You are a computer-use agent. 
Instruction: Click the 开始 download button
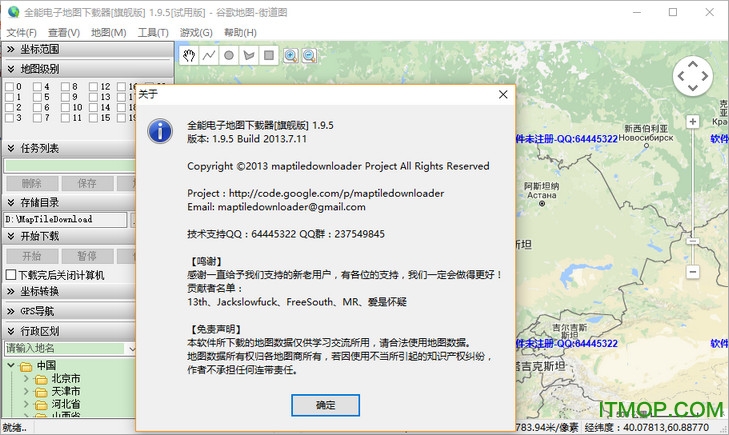[32, 256]
